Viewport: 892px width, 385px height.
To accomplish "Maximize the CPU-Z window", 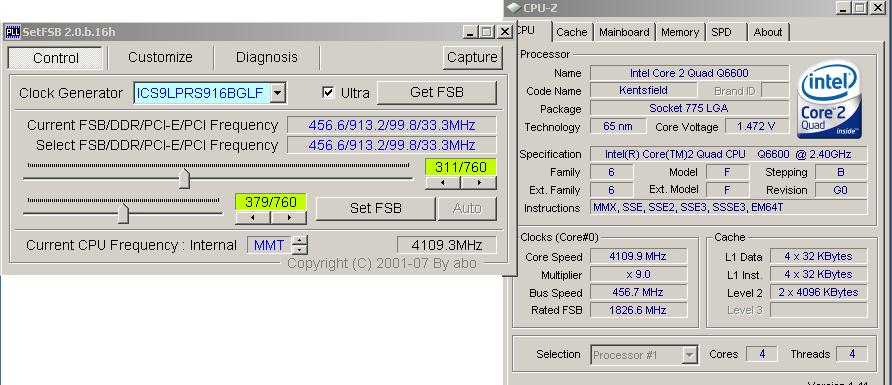I will (860, 7).
